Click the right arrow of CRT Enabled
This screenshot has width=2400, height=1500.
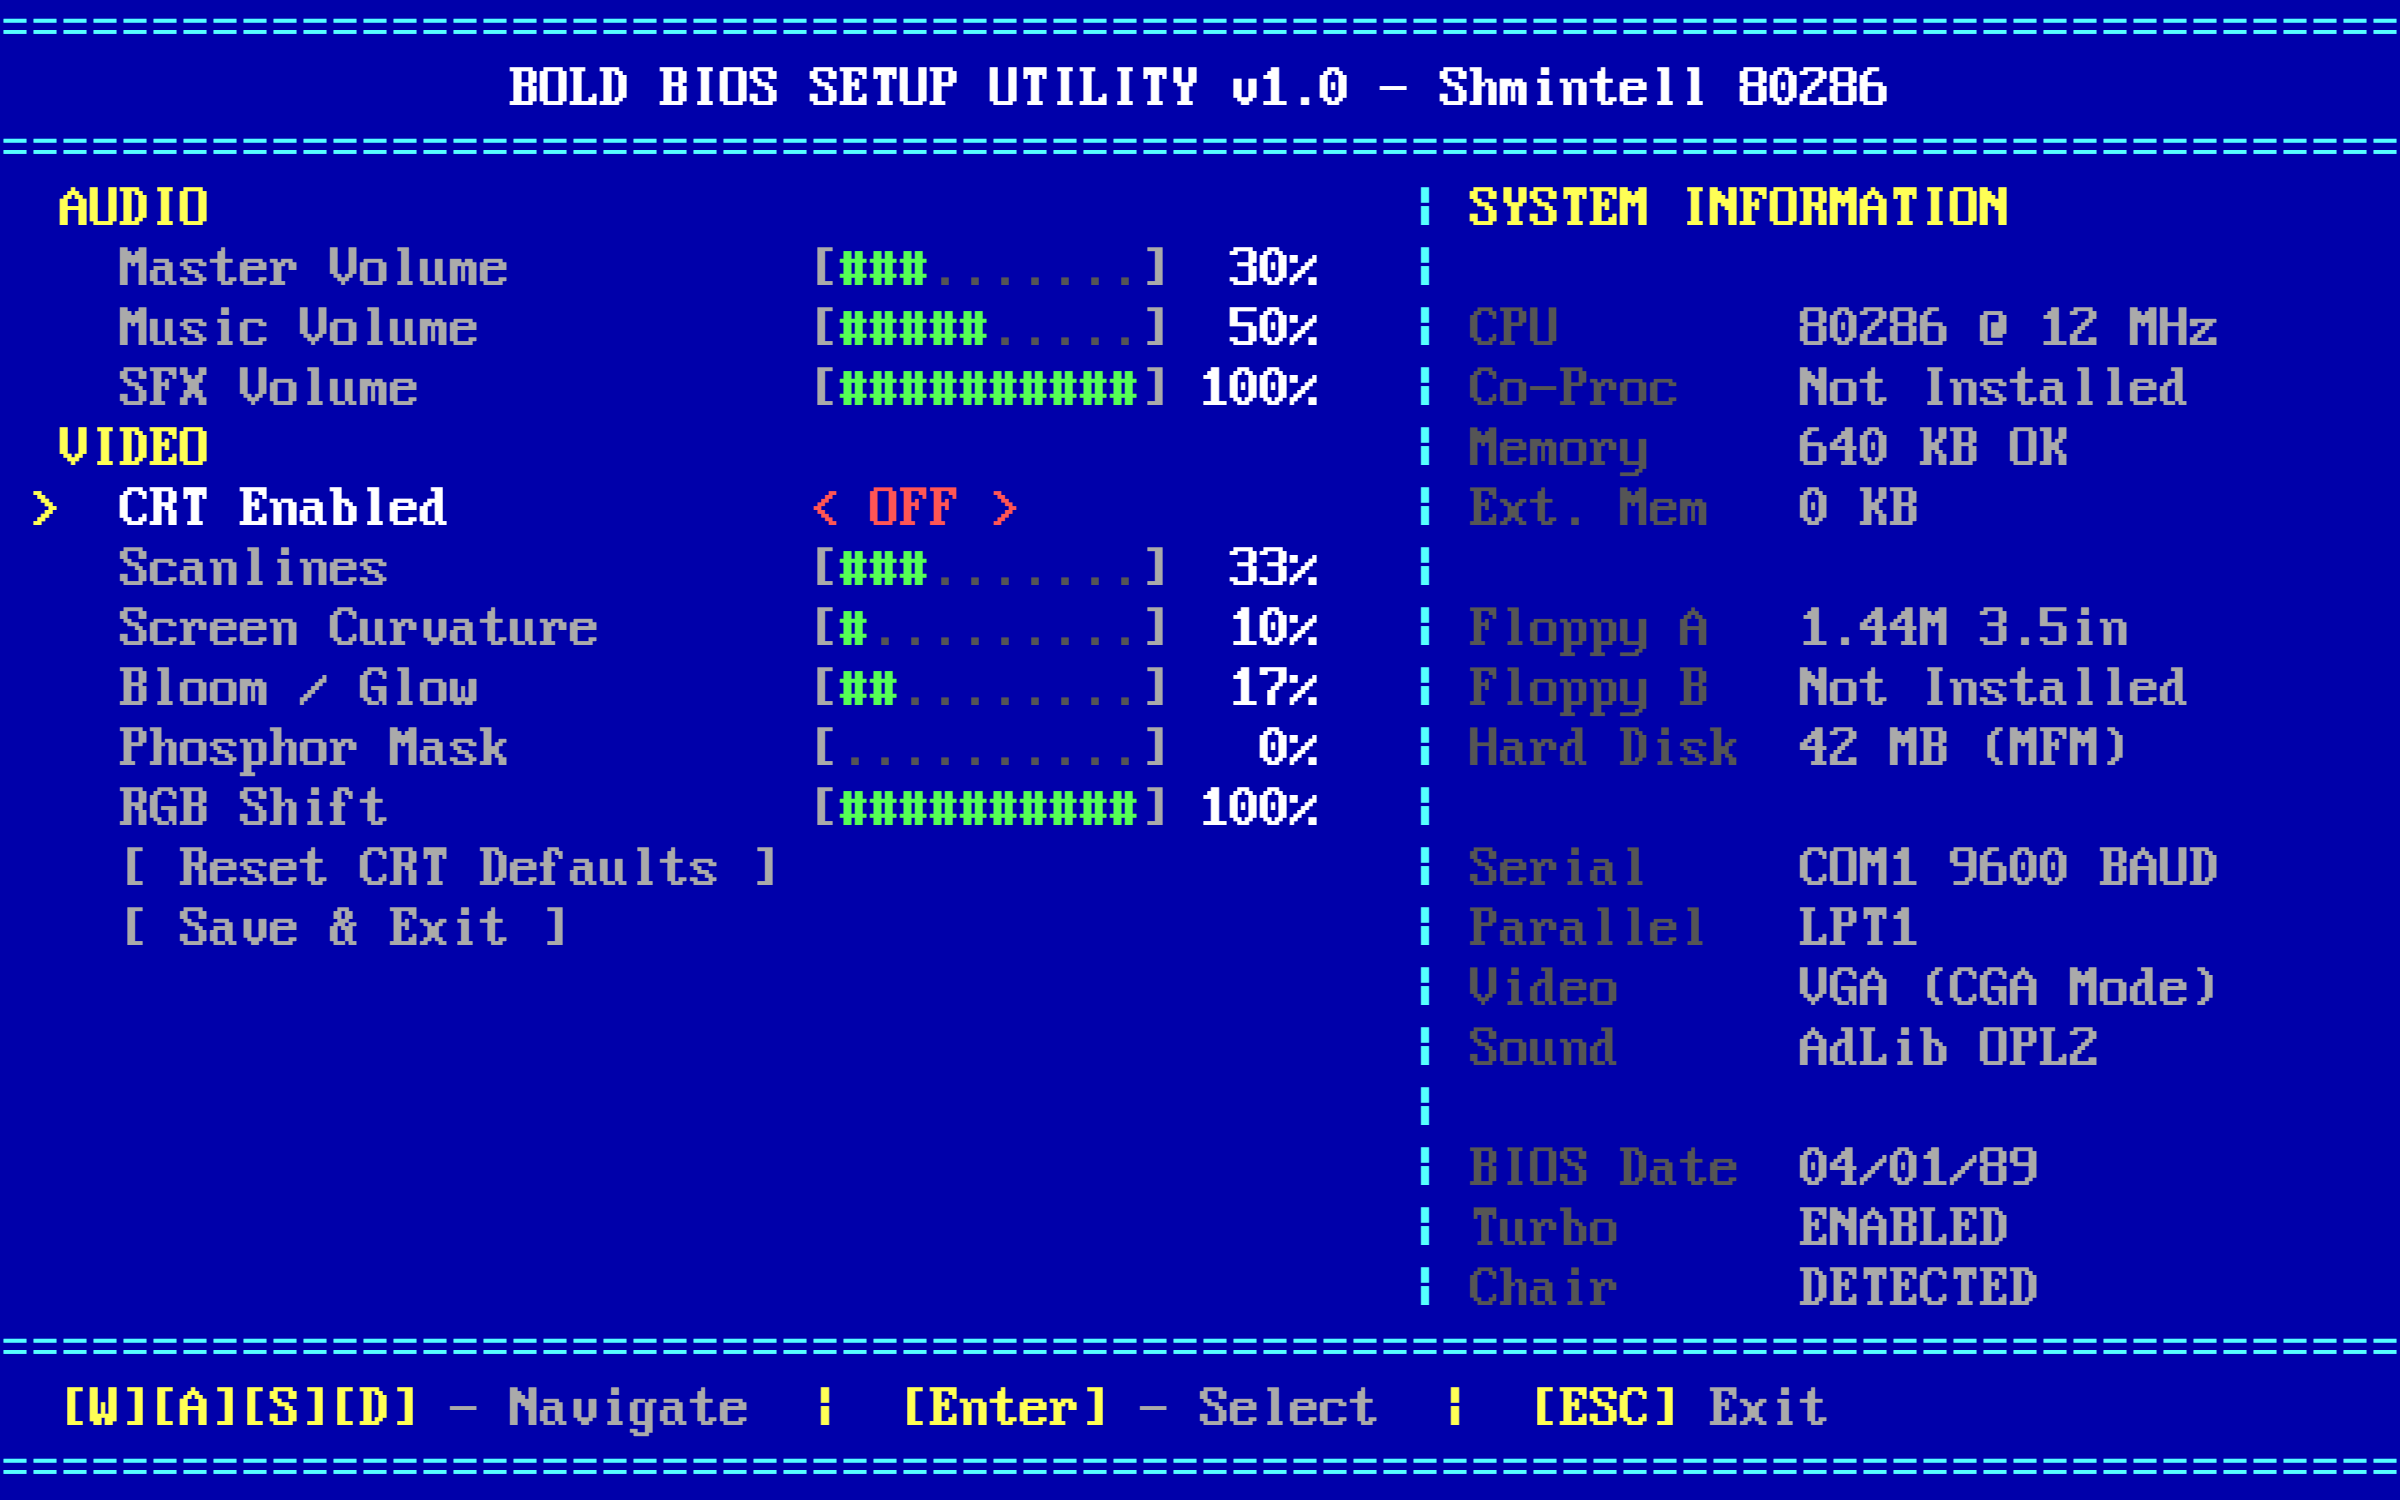click(x=1004, y=508)
